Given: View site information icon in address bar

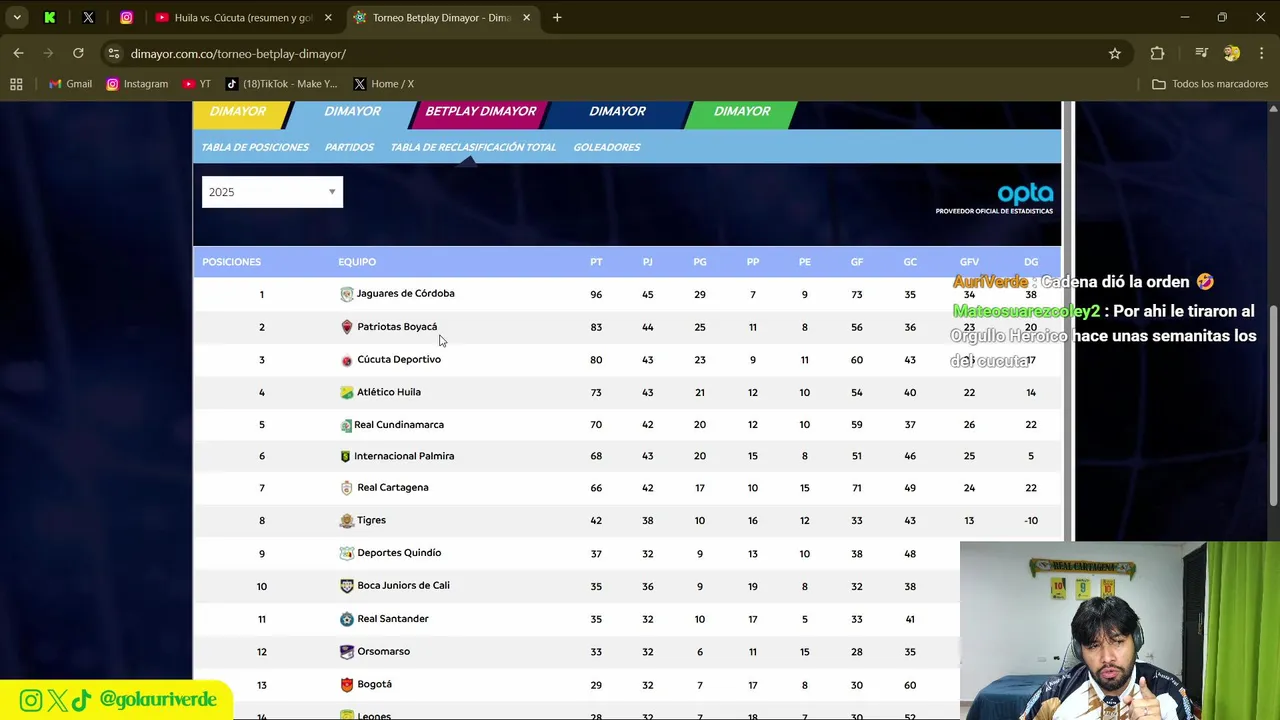Looking at the screenshot, I should [x=114, y=53].
